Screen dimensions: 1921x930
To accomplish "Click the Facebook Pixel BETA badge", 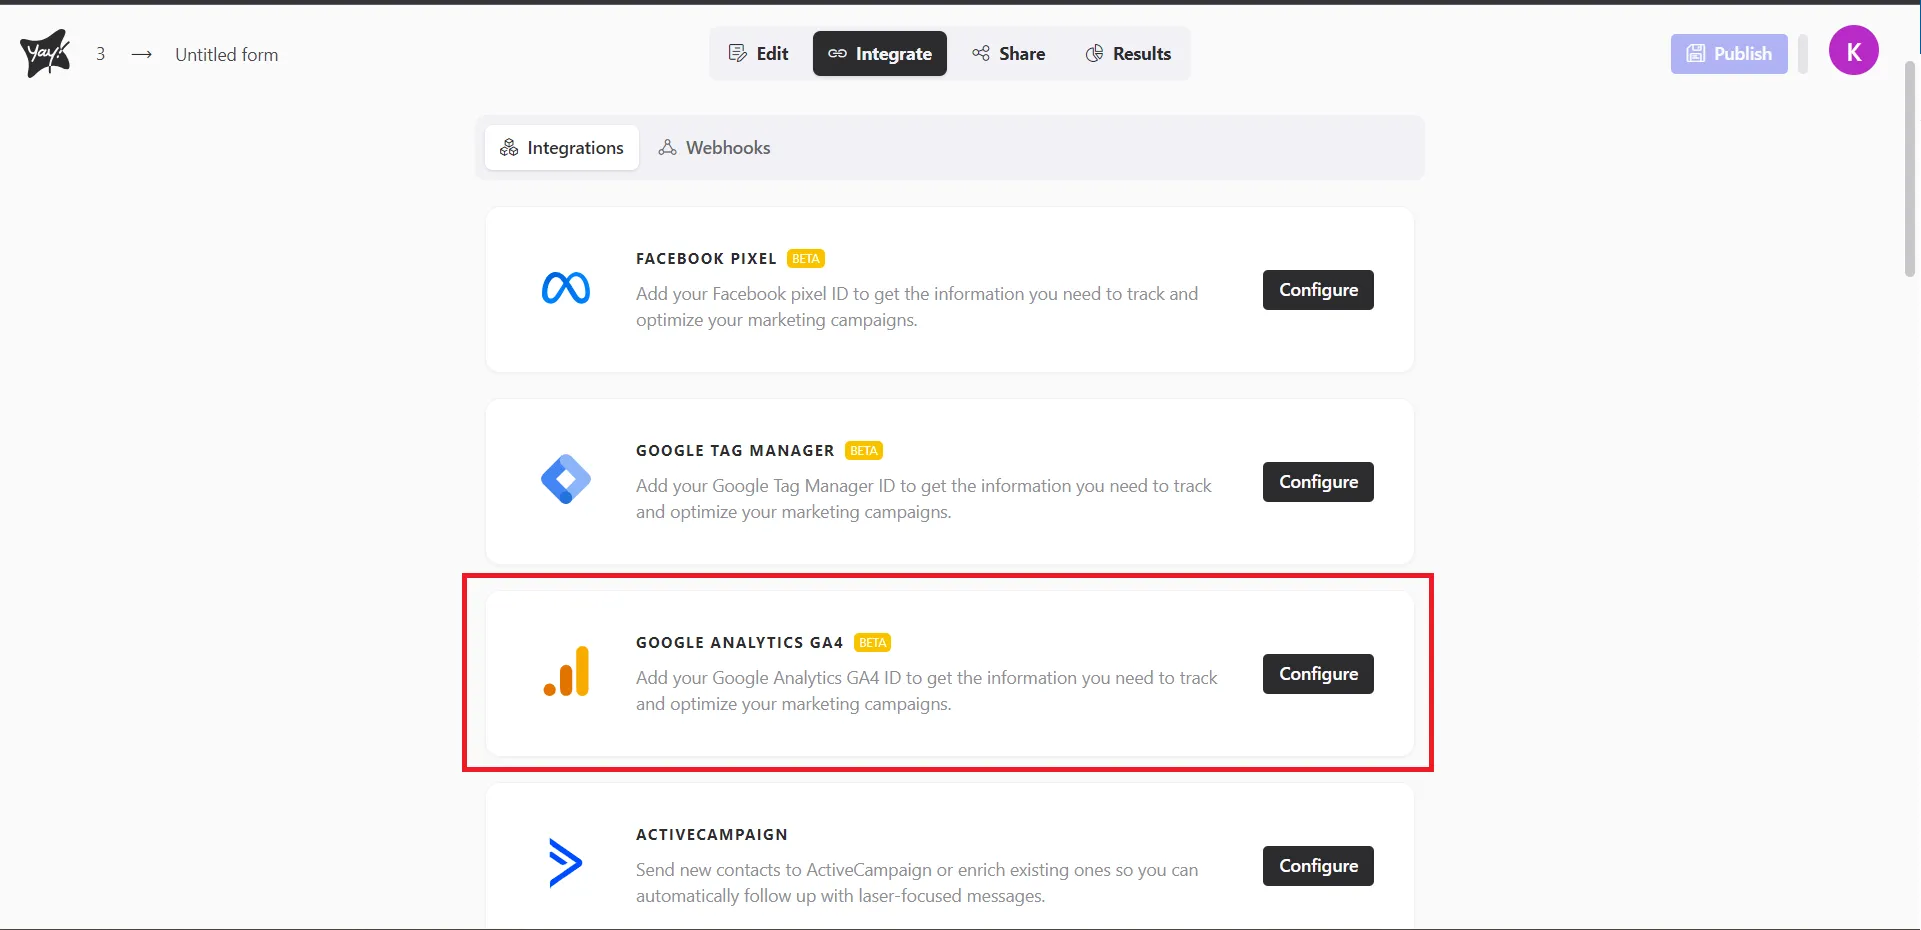I will point(805,259).
